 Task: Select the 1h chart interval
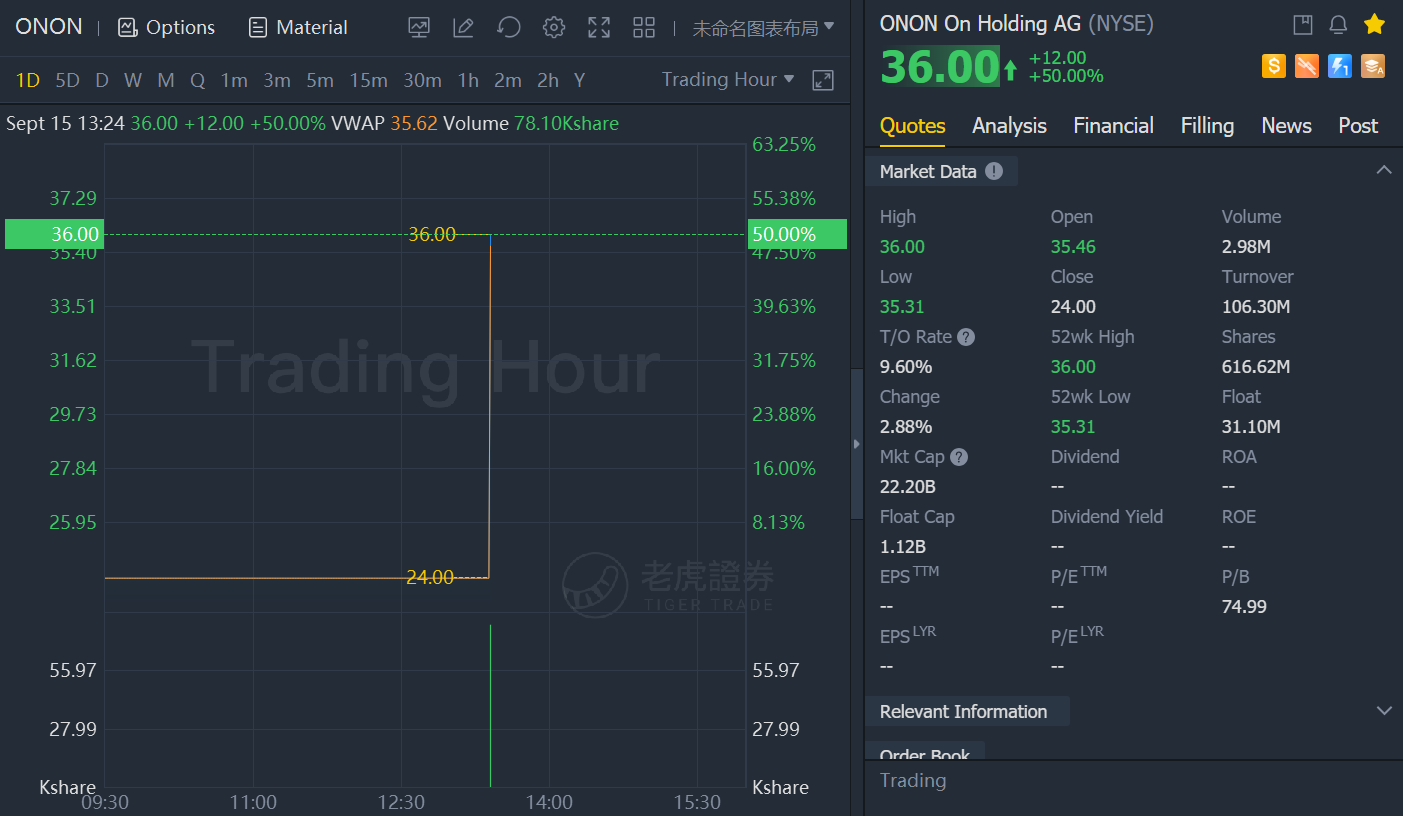tap(468, 80)
